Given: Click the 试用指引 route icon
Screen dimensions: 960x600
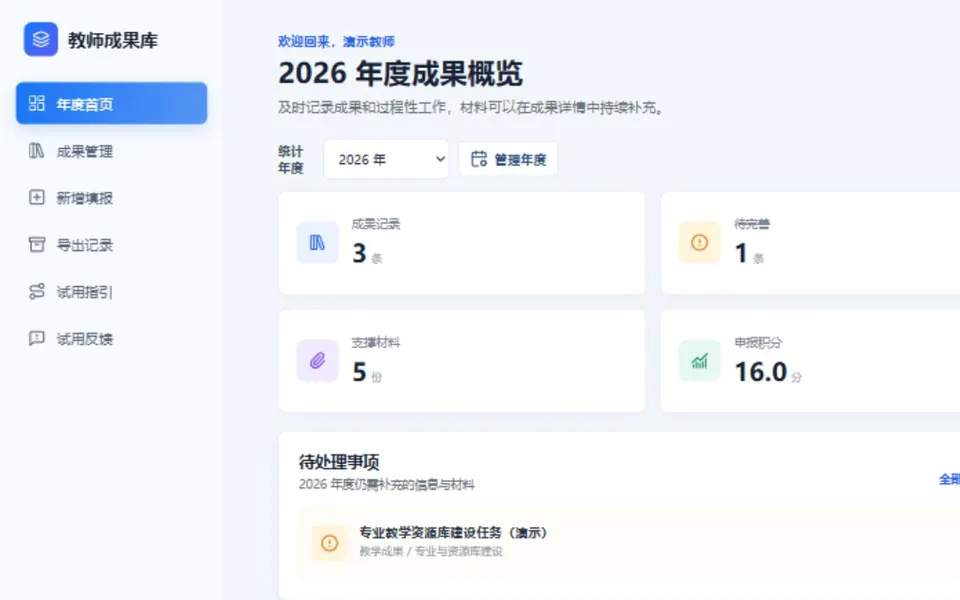Looking at the screenshot, I should click(x=37, y=291).
